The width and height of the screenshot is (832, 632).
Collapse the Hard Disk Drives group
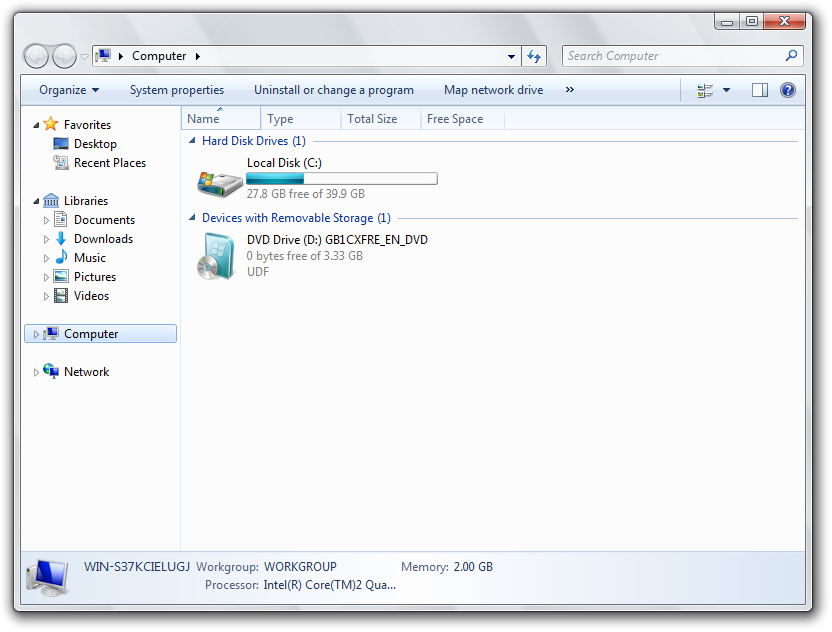[x=192, y=141]
